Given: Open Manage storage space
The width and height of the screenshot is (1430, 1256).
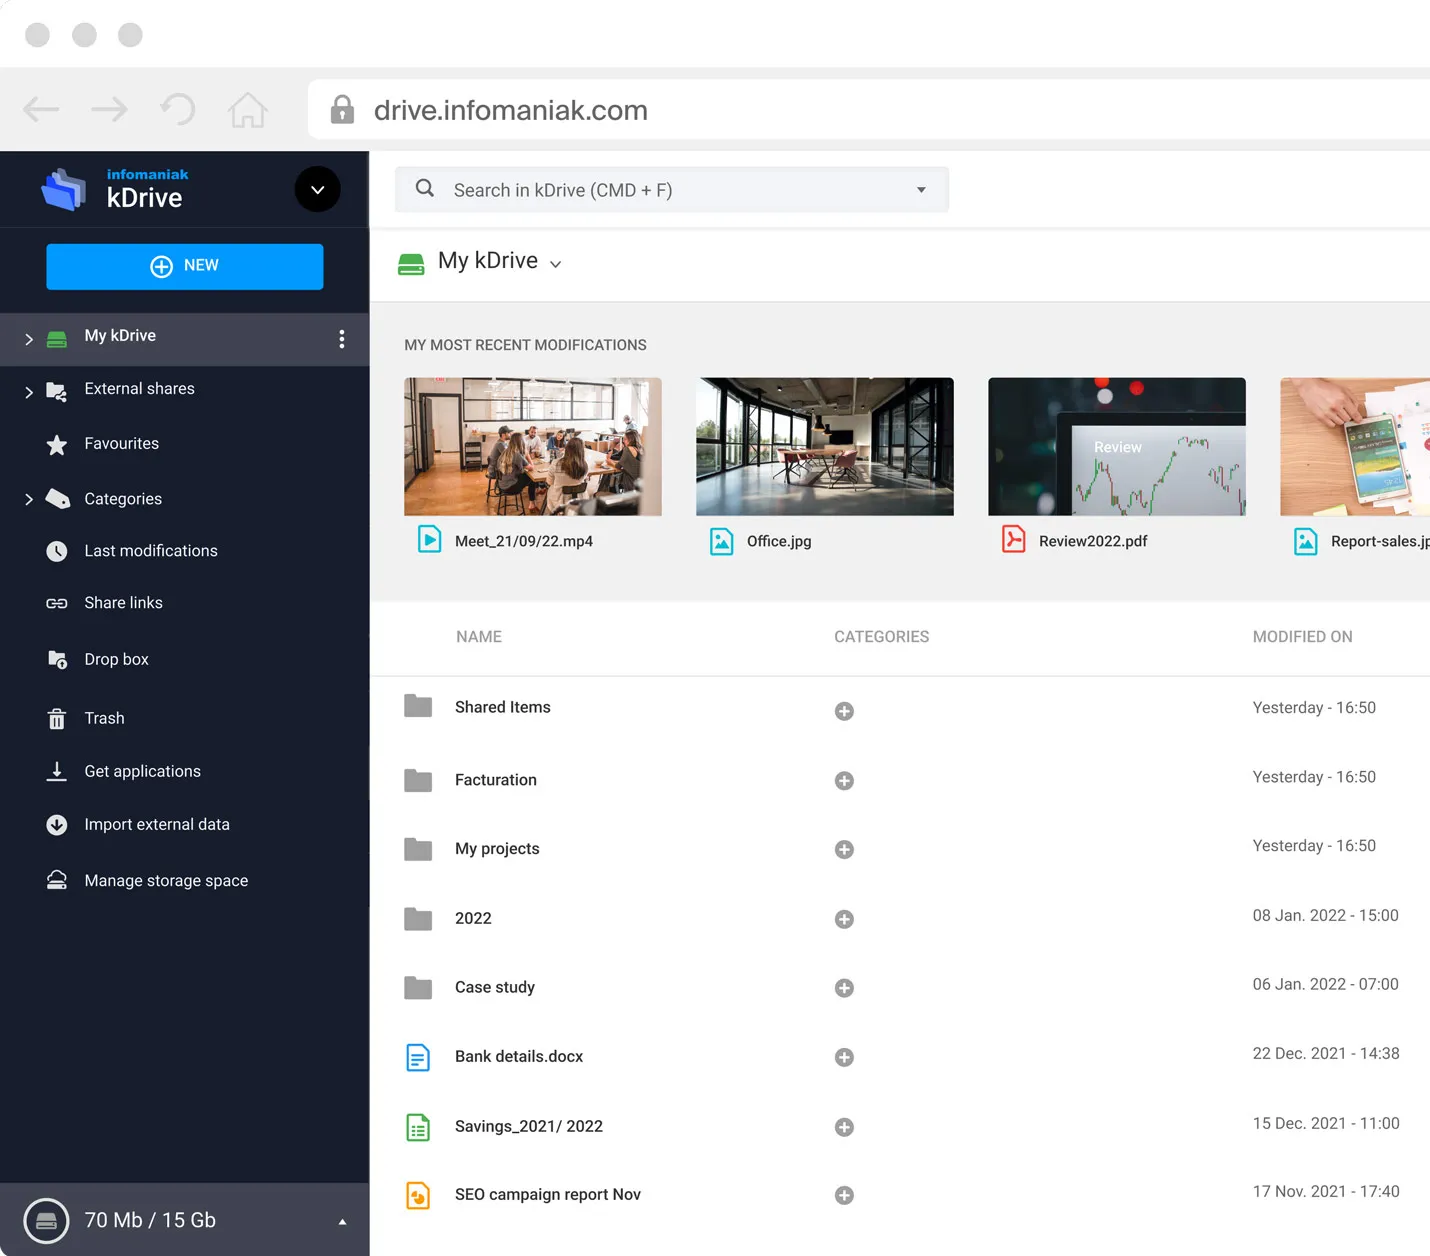Looking at the screenshot, I should click(x=166, y=881).
